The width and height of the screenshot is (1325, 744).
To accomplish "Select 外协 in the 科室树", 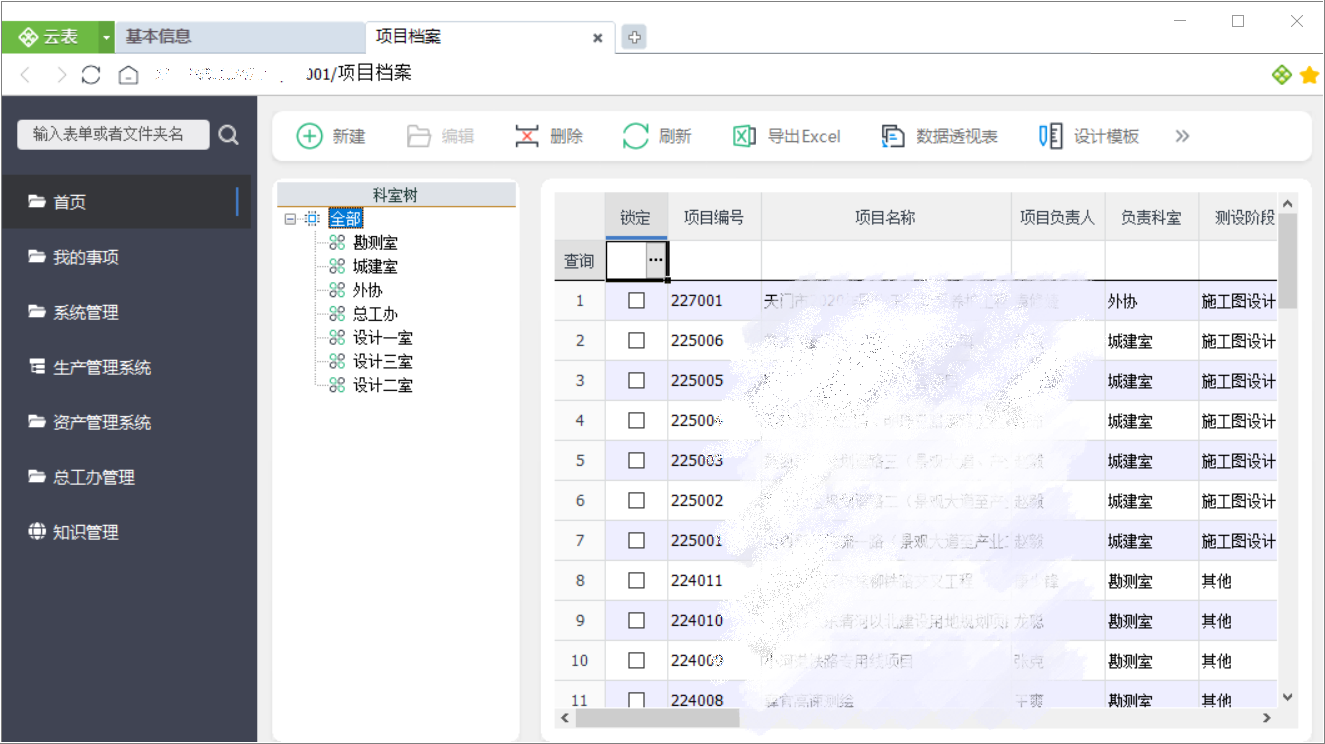I will click(367, 290).
